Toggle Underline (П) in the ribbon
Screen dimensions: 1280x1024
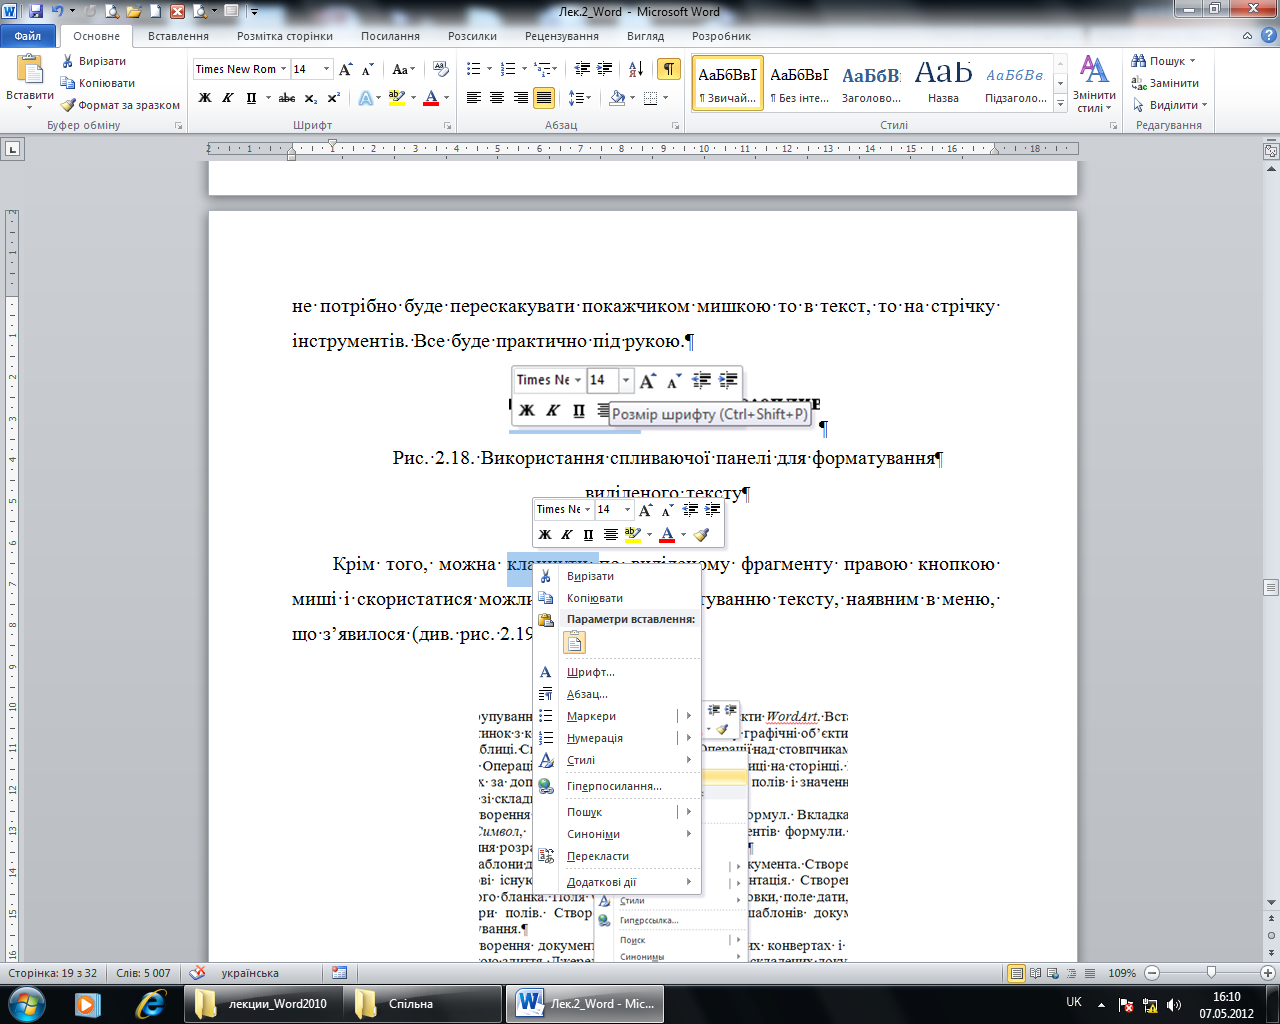pos(251,98)
